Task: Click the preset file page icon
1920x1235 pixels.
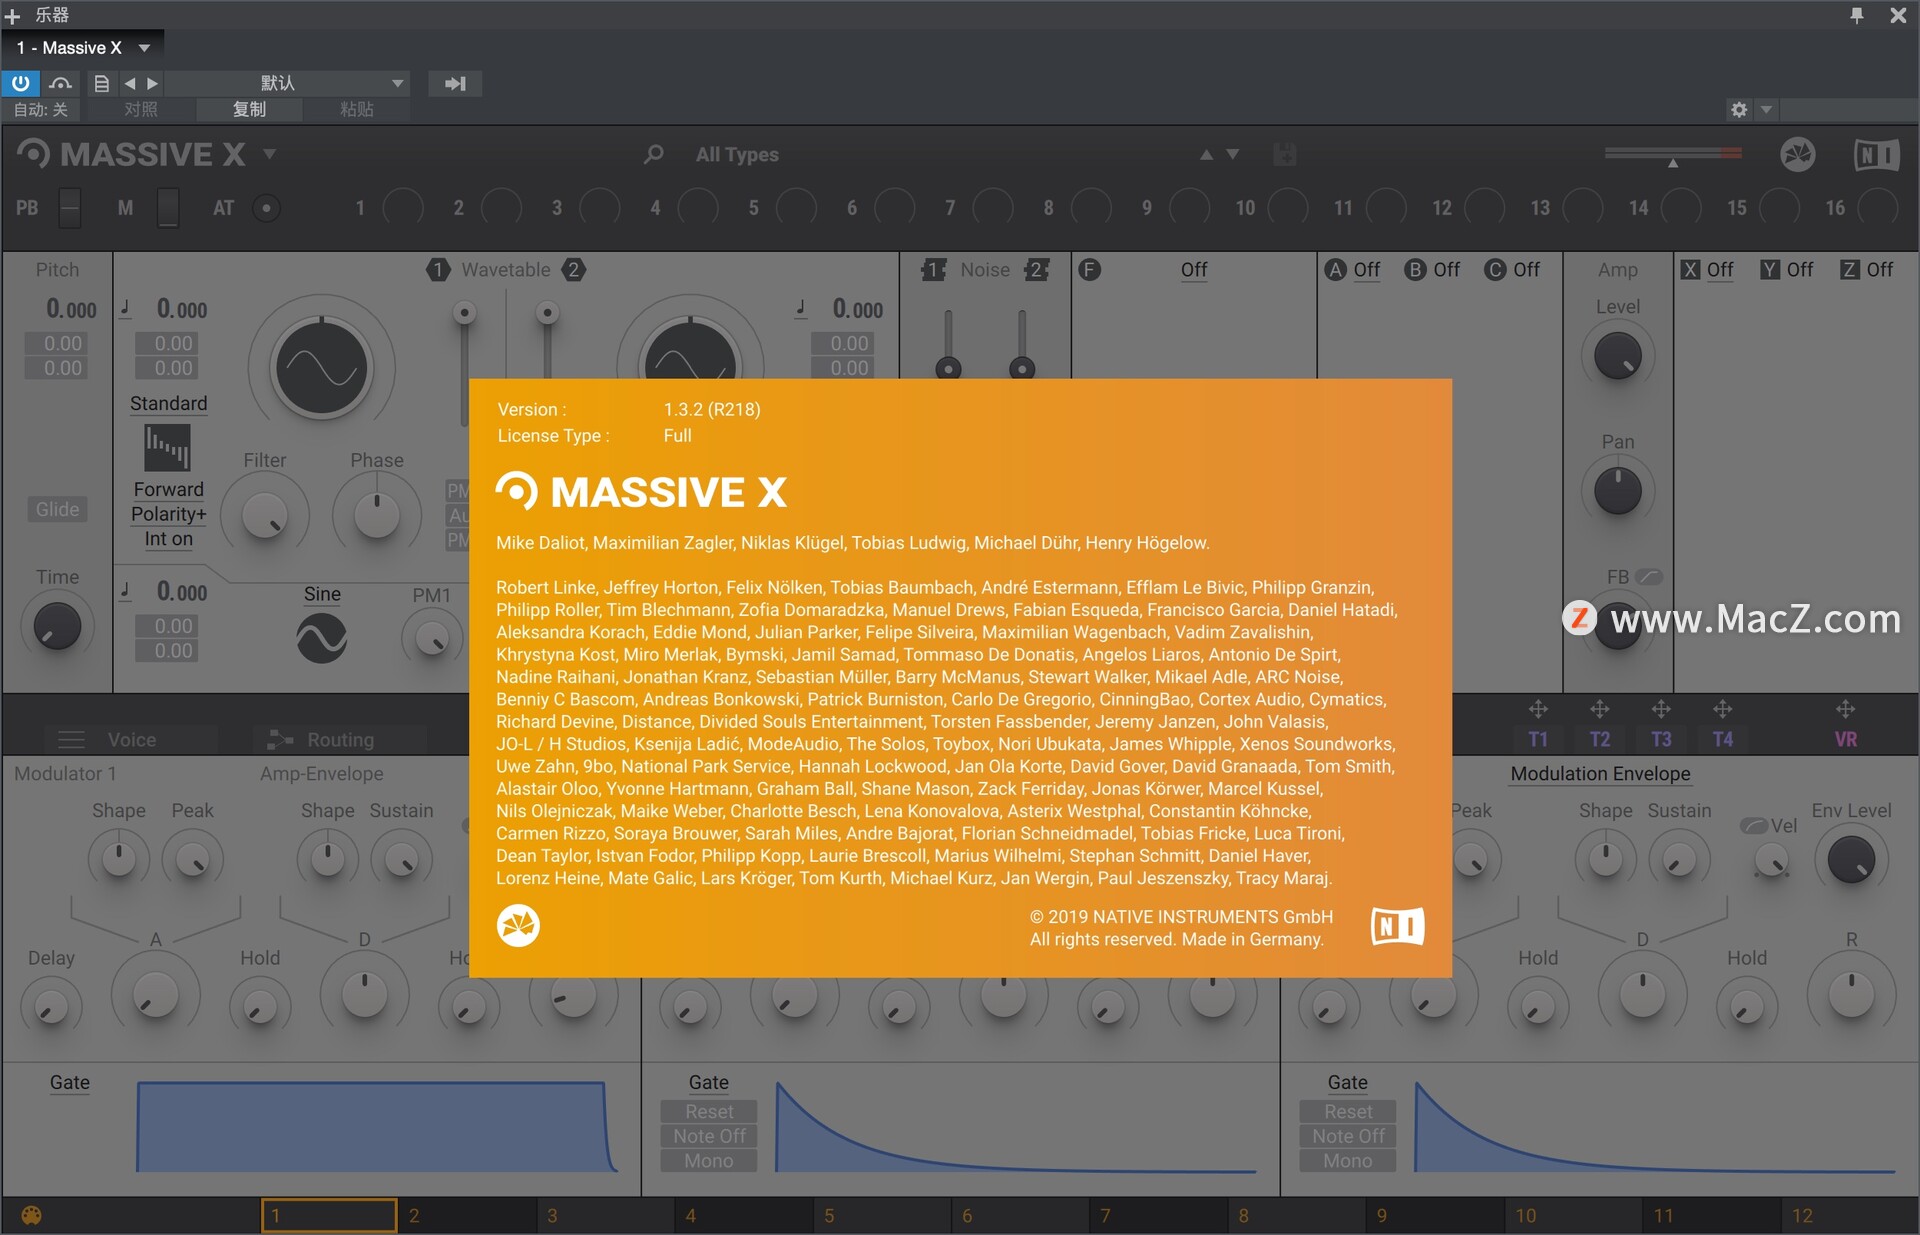Action: pyautogui.click(x=101, y=83)
